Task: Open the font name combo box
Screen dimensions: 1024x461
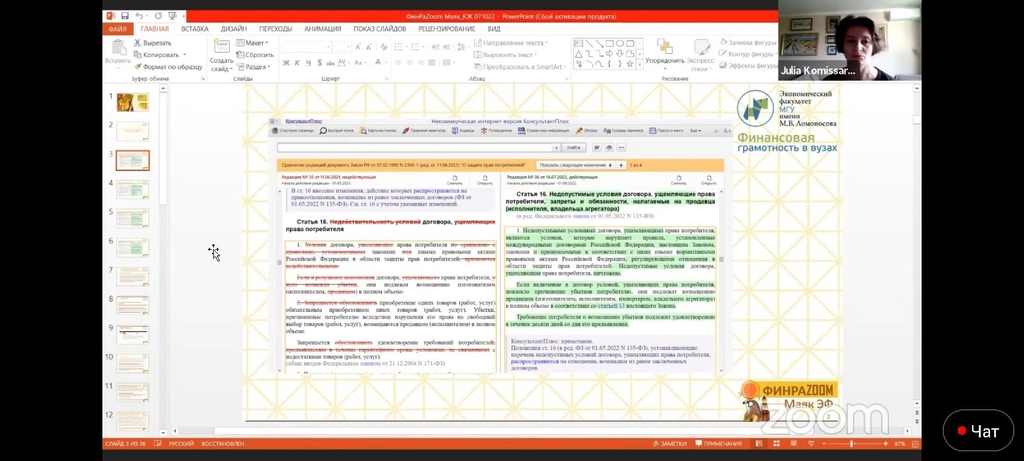Action: [x=305, y=47]
